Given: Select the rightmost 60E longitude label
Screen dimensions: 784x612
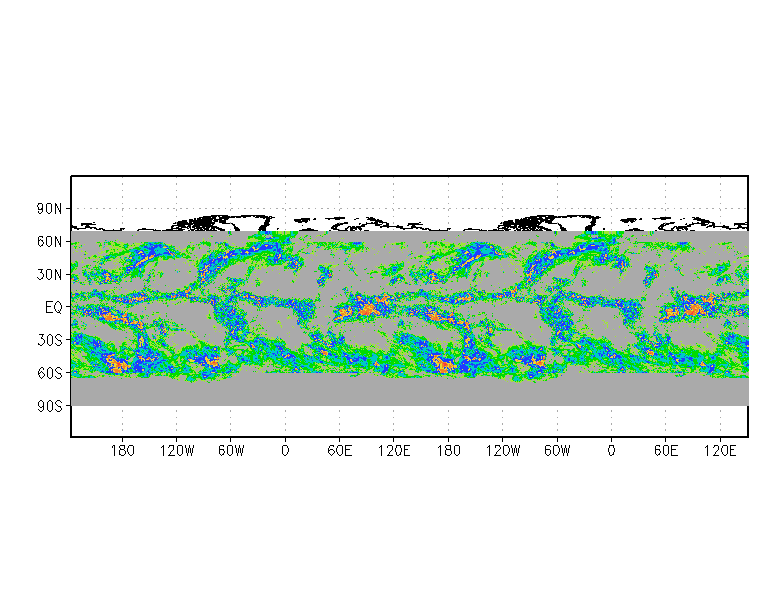Looking at the screenshot, I should point(666,451).
